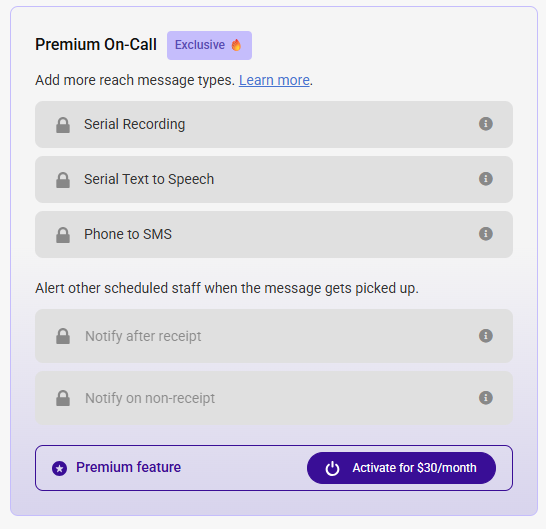Select the Serial Text to Speech row
Screen dimensions: 546x529
click(x=274, y=179)
